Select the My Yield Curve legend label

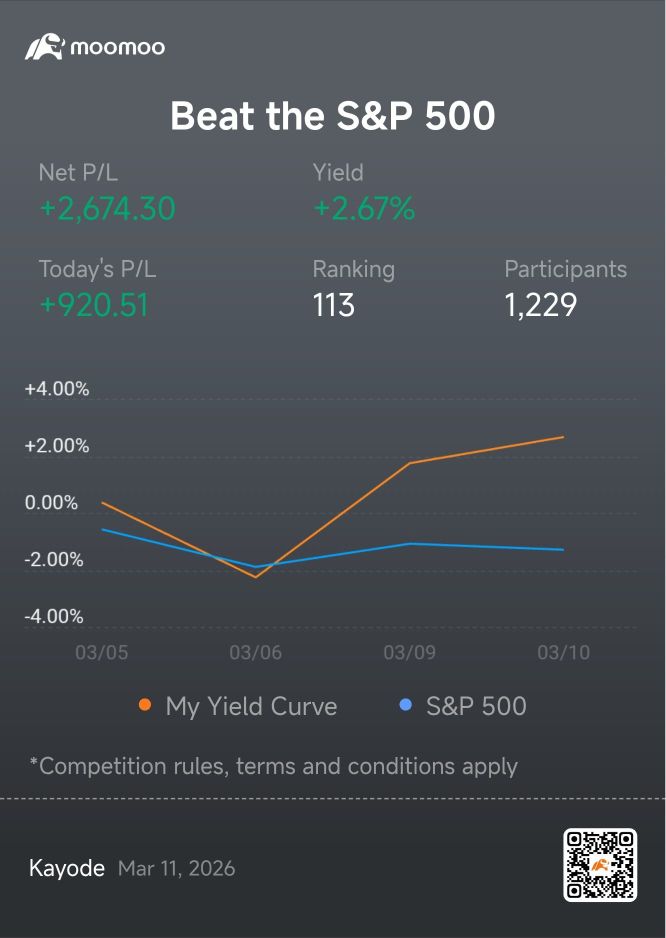(251, 706)
